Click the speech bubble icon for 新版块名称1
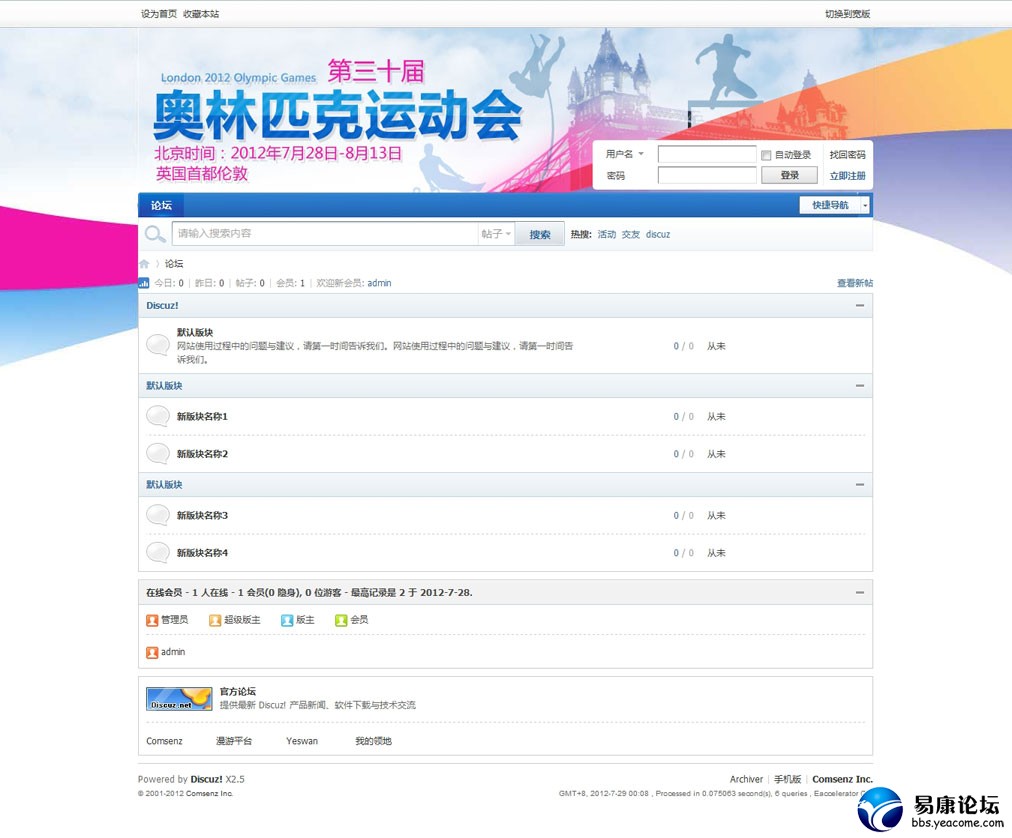Screen dimensions: 1012x838 click(x=158, y=416)
